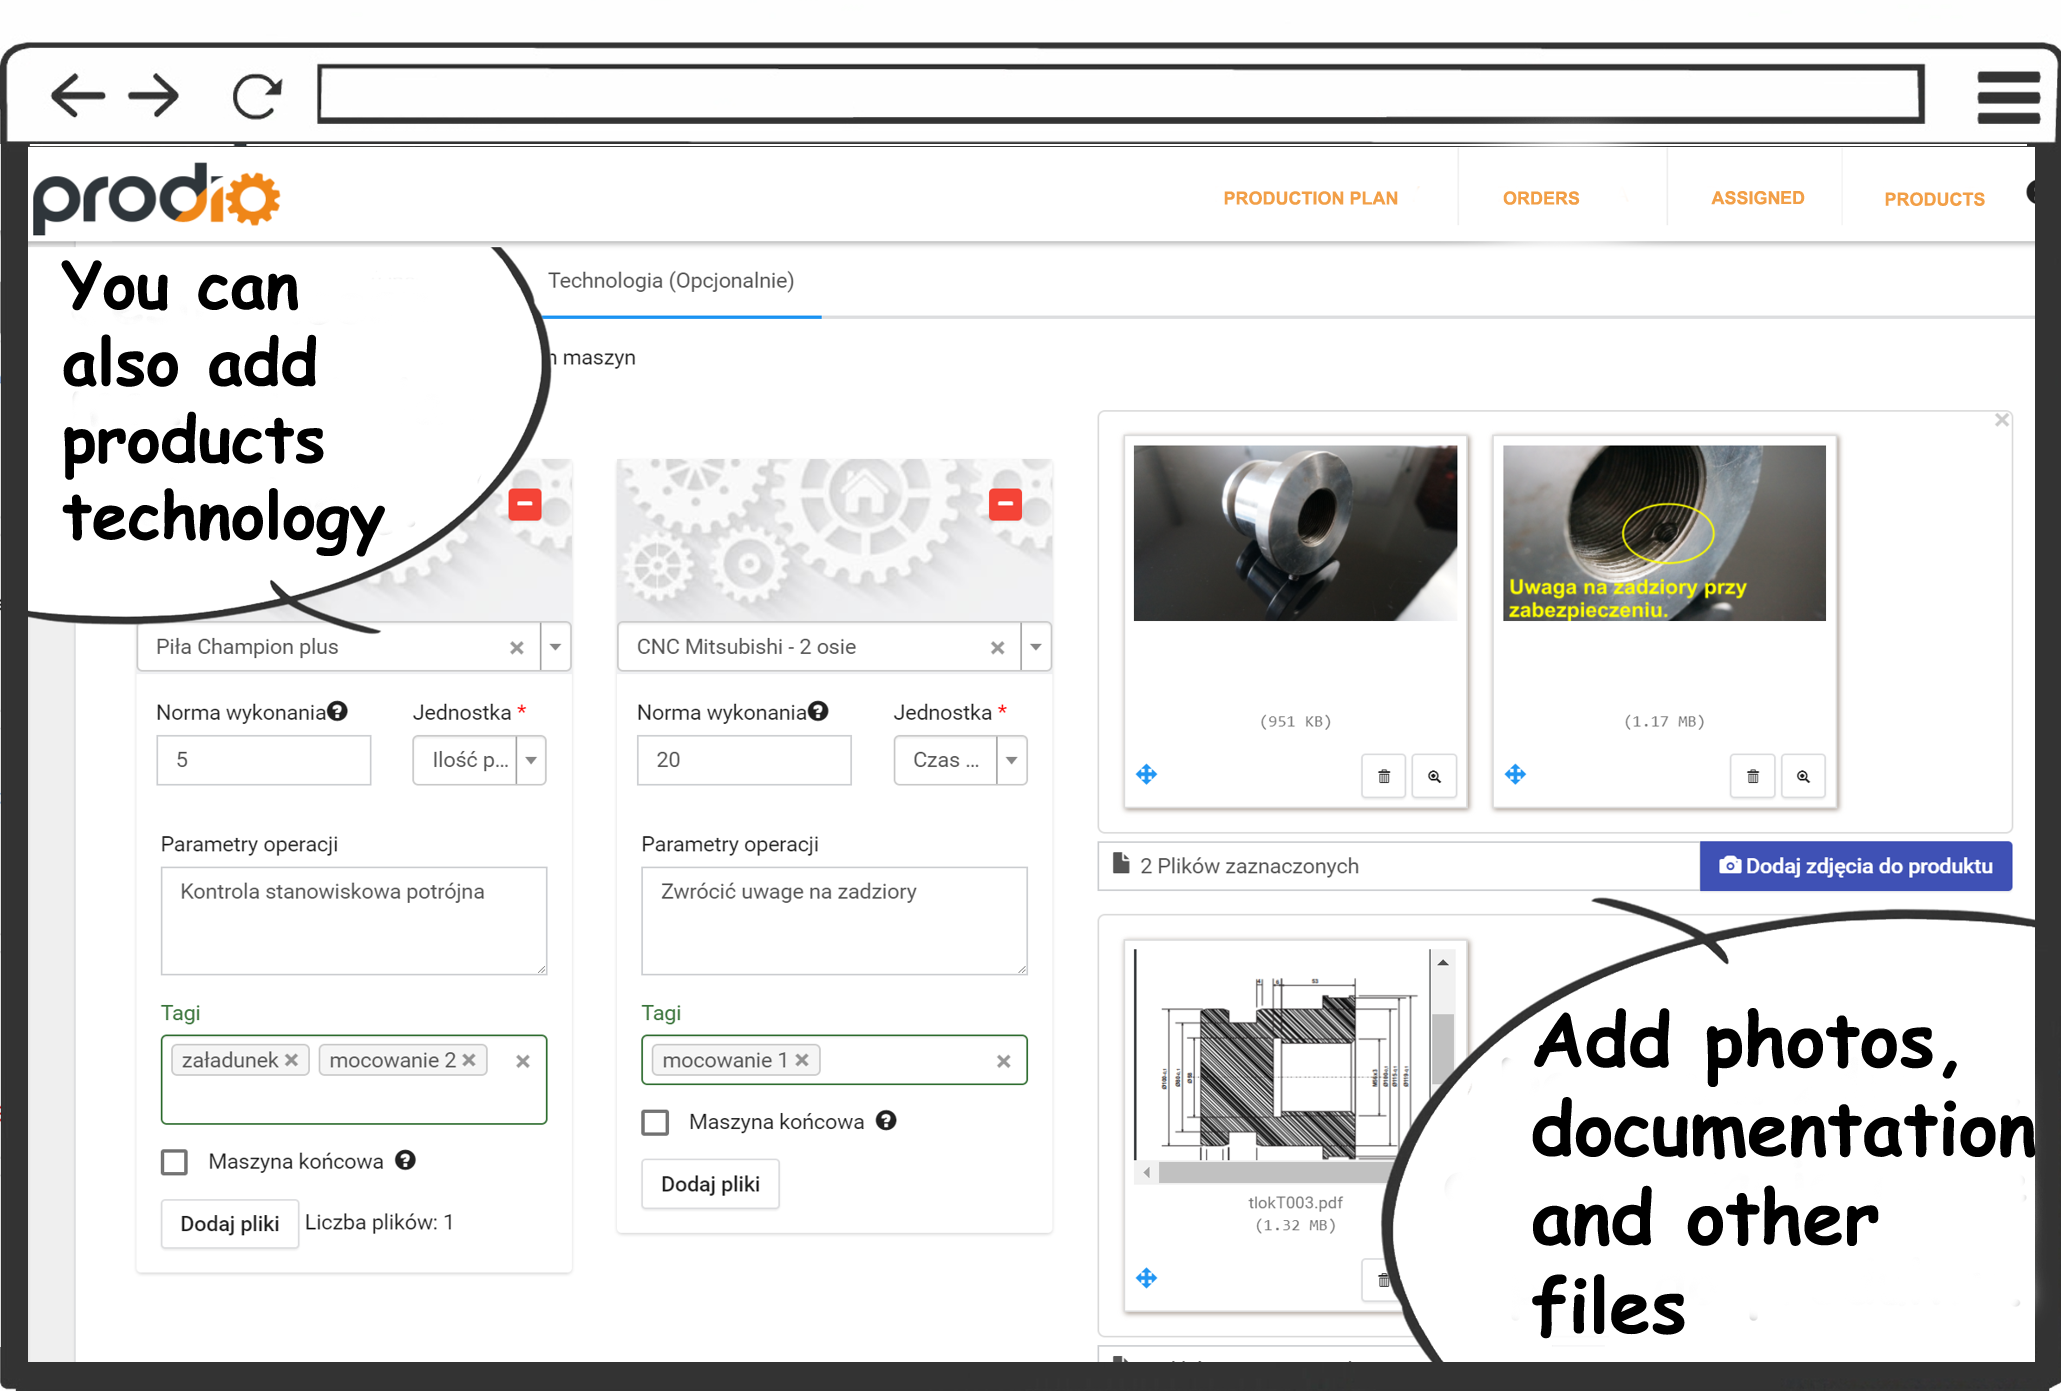Open the PRODUCTION PLAN menu
Screen dimensions: 2061x1391
tap(1311, 198)
